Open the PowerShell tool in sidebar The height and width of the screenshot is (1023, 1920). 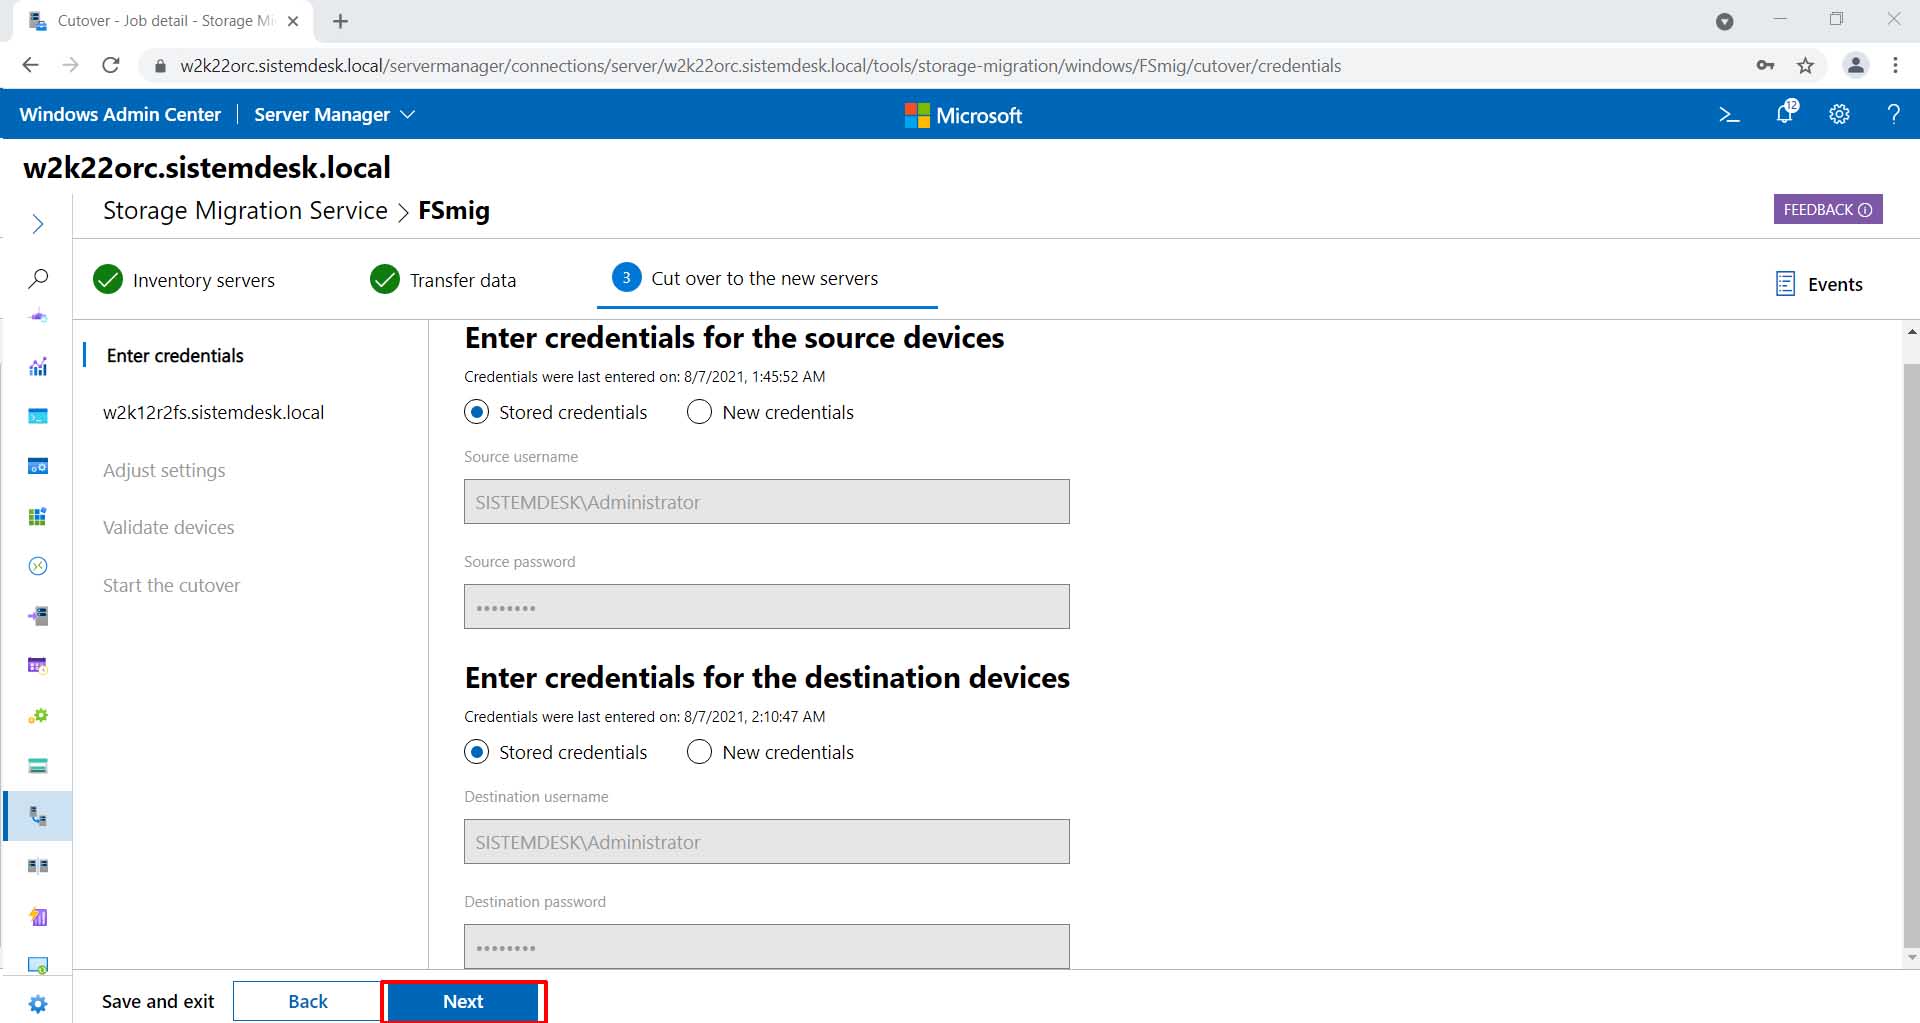(x=38, y=416)
